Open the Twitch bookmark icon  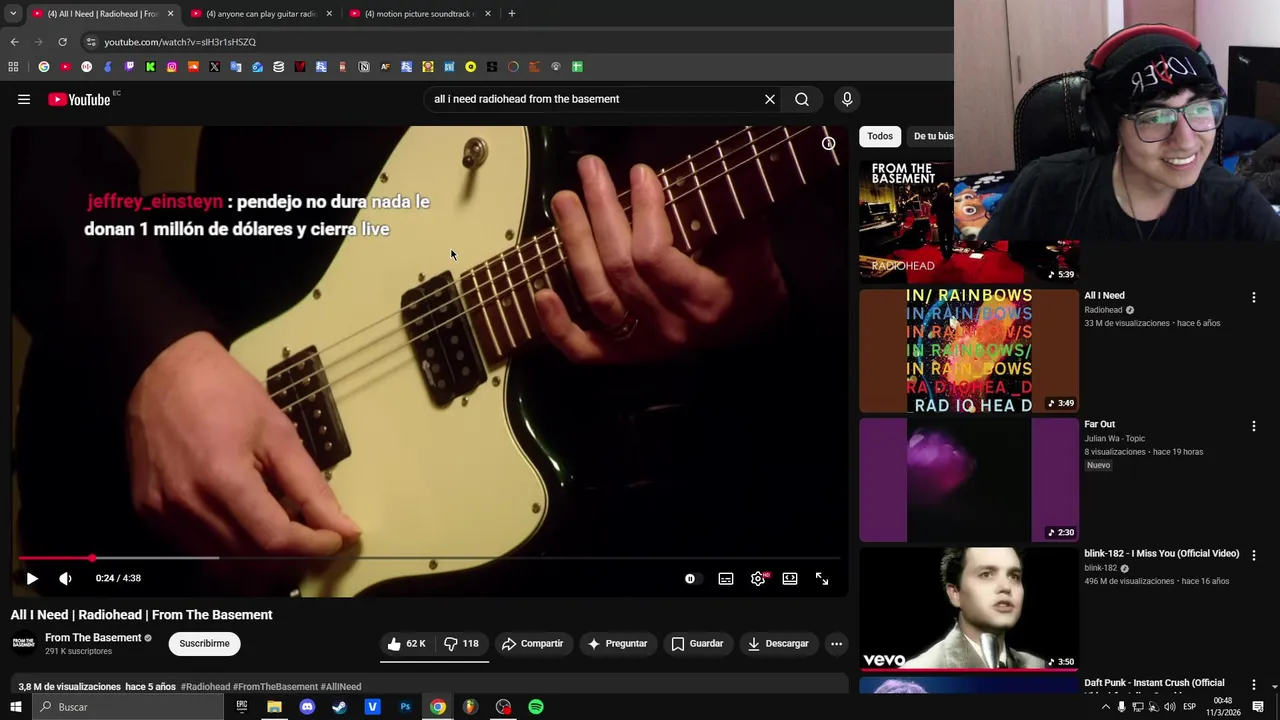click(129, 67)
